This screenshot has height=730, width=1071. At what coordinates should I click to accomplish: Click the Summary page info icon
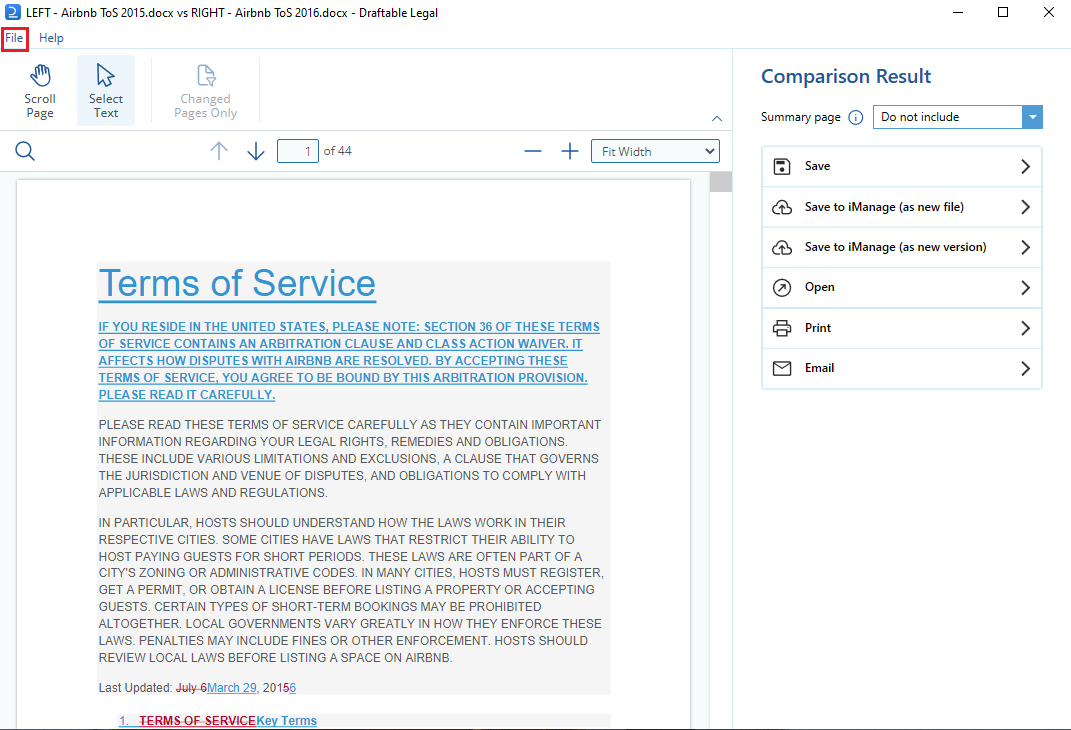pyautogui.click(x=856, y=117)
